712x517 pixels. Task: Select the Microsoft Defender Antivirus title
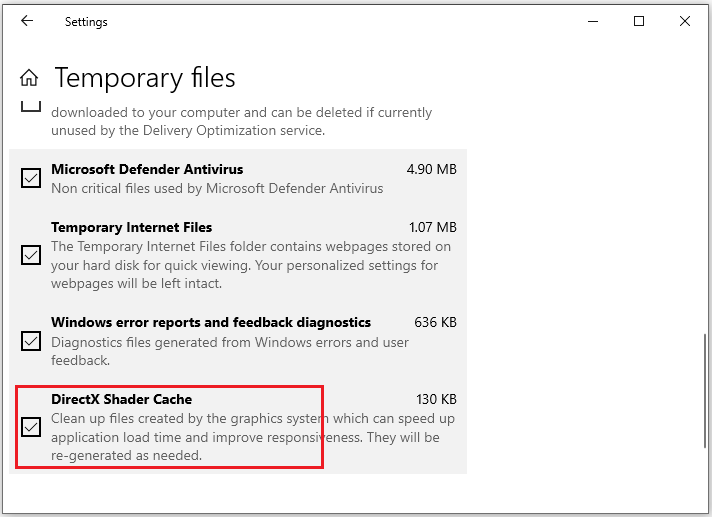147,169
